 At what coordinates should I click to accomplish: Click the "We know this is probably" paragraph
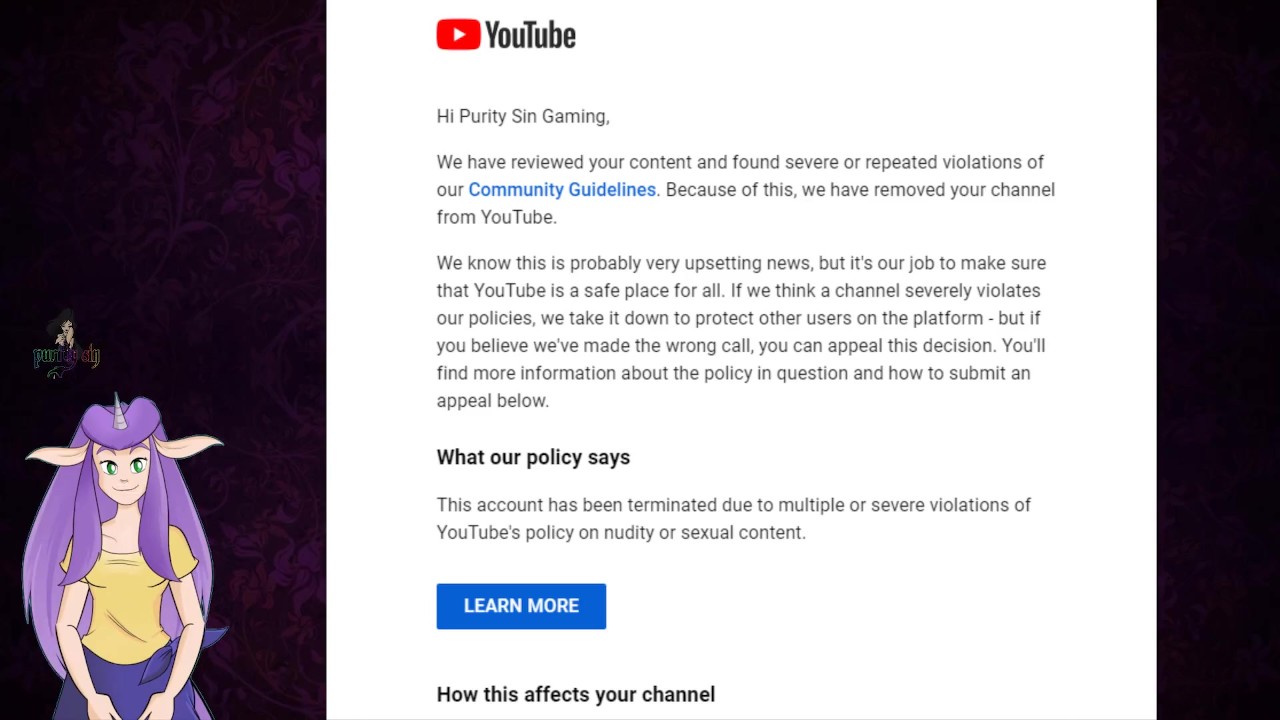coord(741,332)
